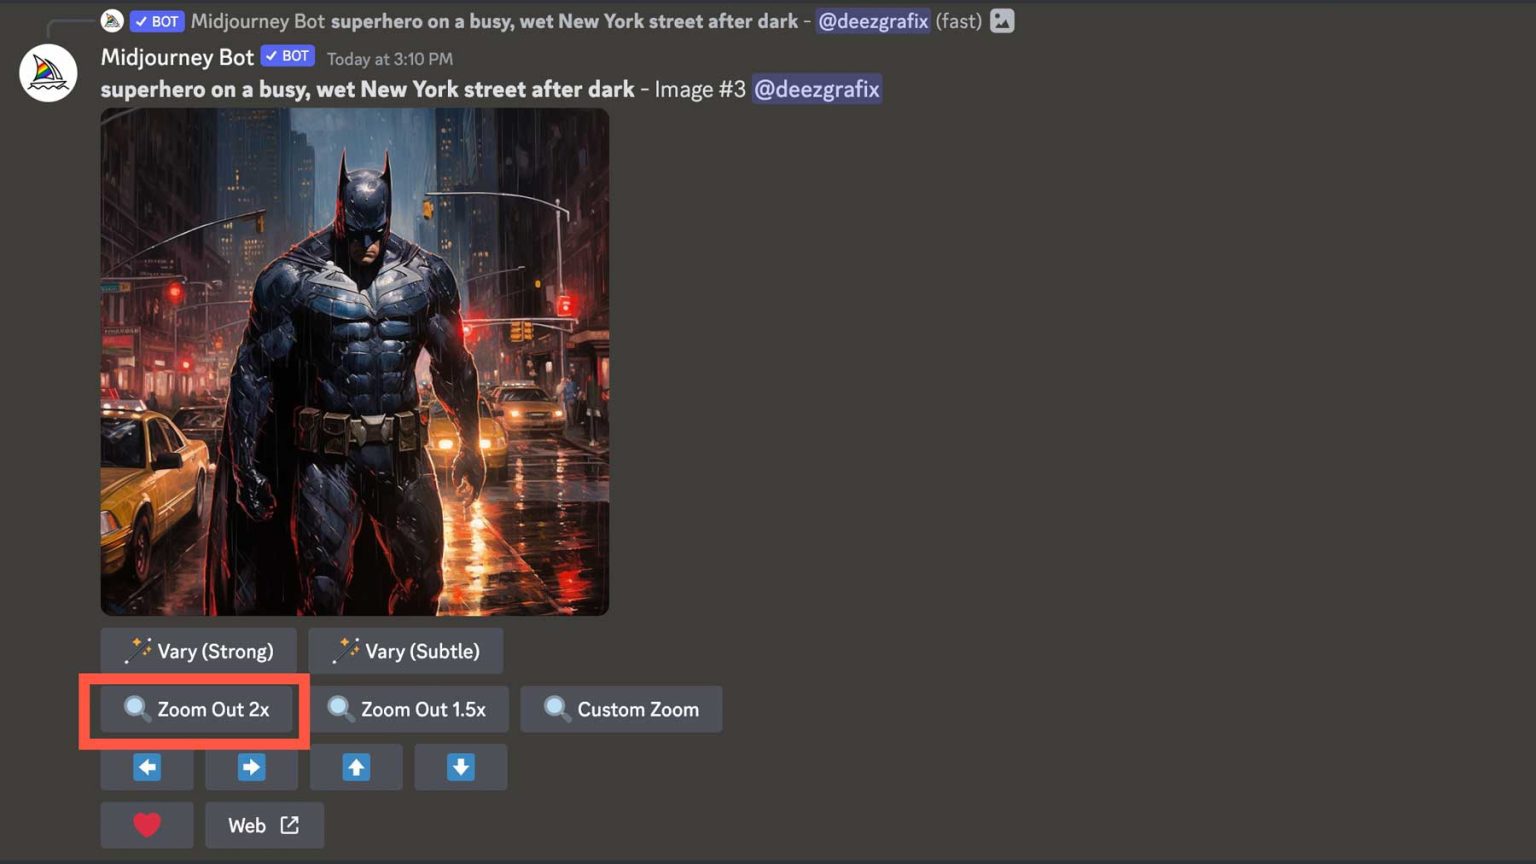
Task: Pan the image upward with the up arrow
Action: tap(356, 767)
